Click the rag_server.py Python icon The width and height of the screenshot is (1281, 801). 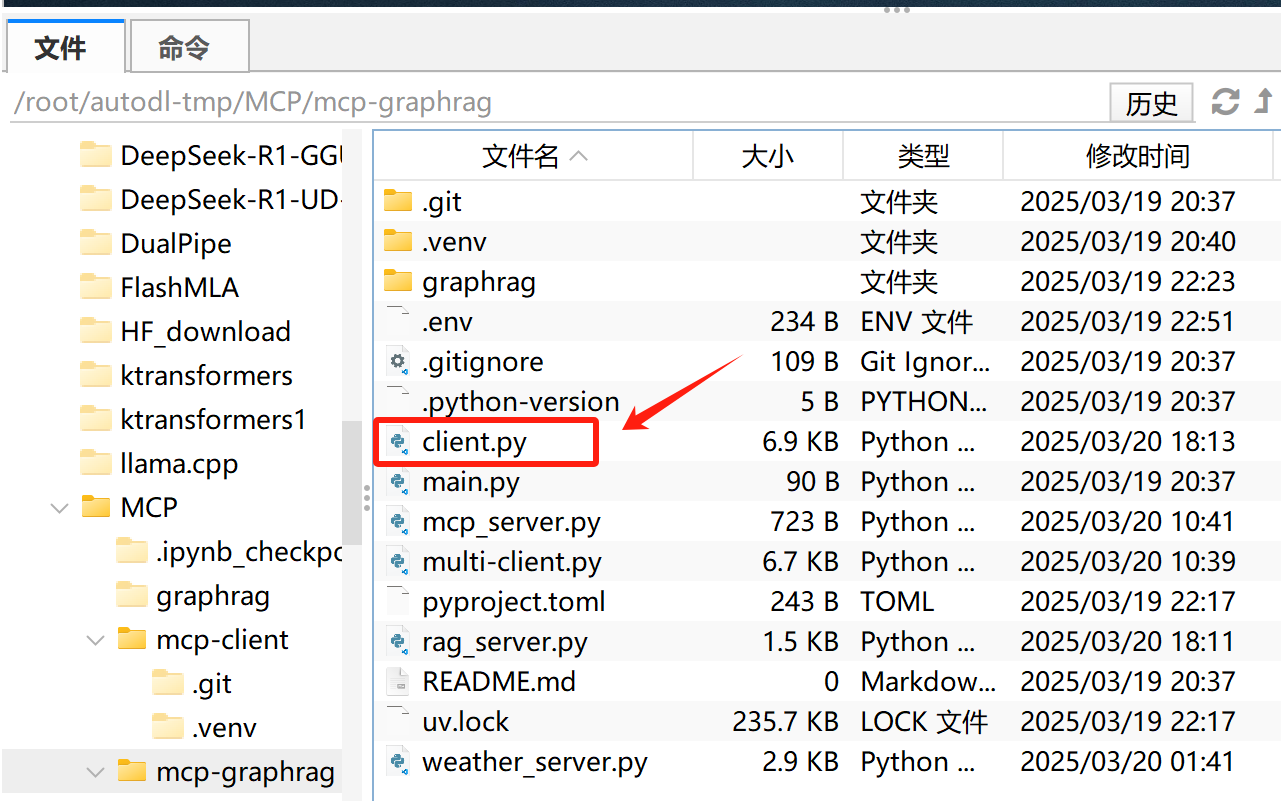(398, 641)
